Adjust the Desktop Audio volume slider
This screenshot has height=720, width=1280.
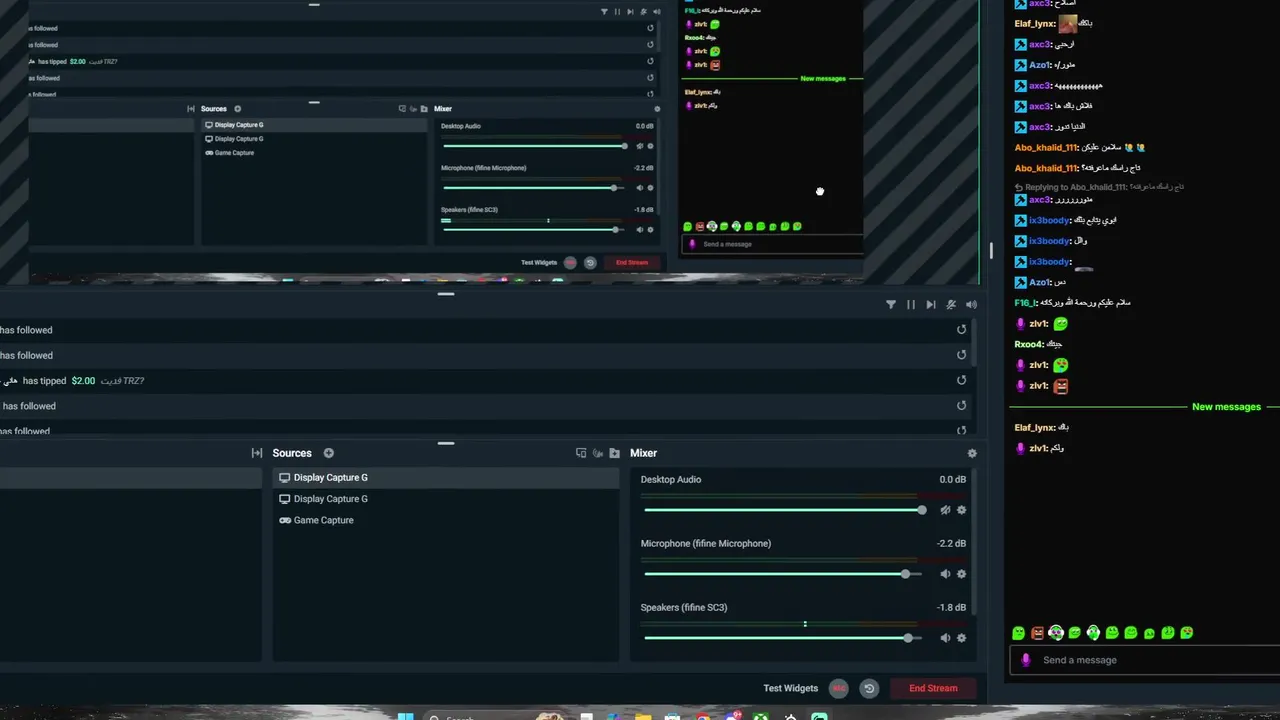785,510
